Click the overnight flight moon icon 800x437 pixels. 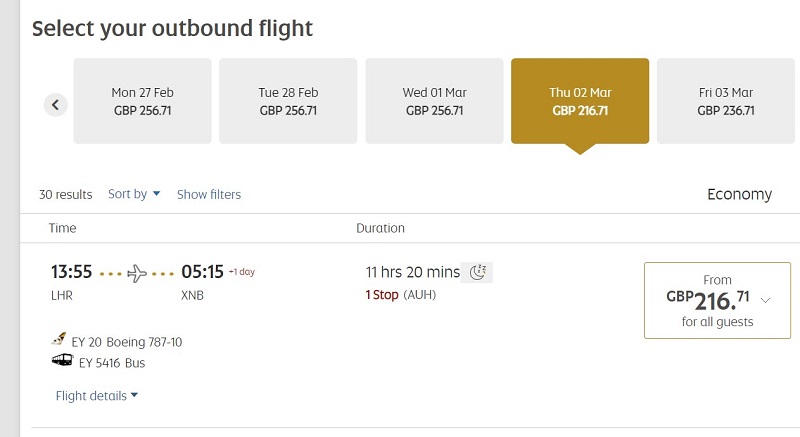point(477,272)
